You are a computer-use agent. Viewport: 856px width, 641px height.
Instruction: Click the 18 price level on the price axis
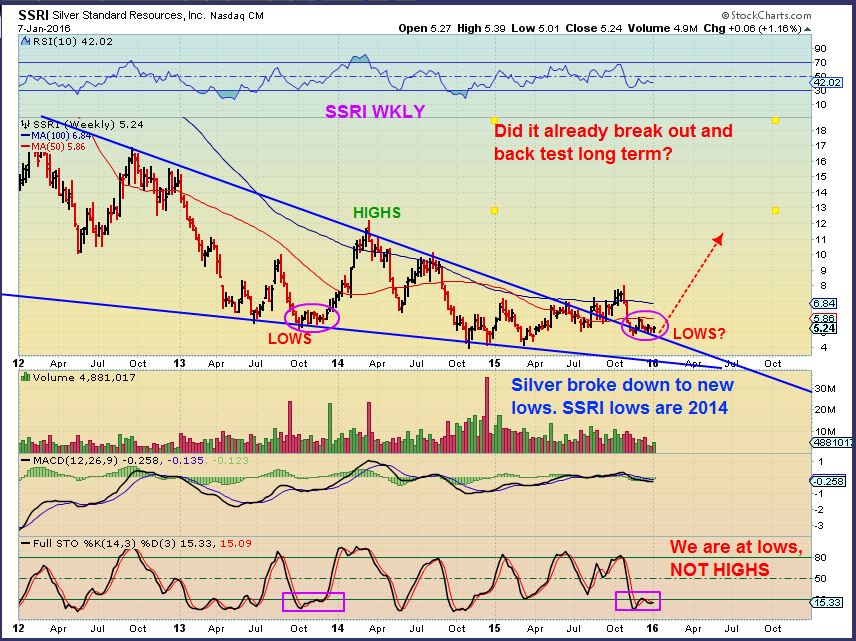coord(821,130)
